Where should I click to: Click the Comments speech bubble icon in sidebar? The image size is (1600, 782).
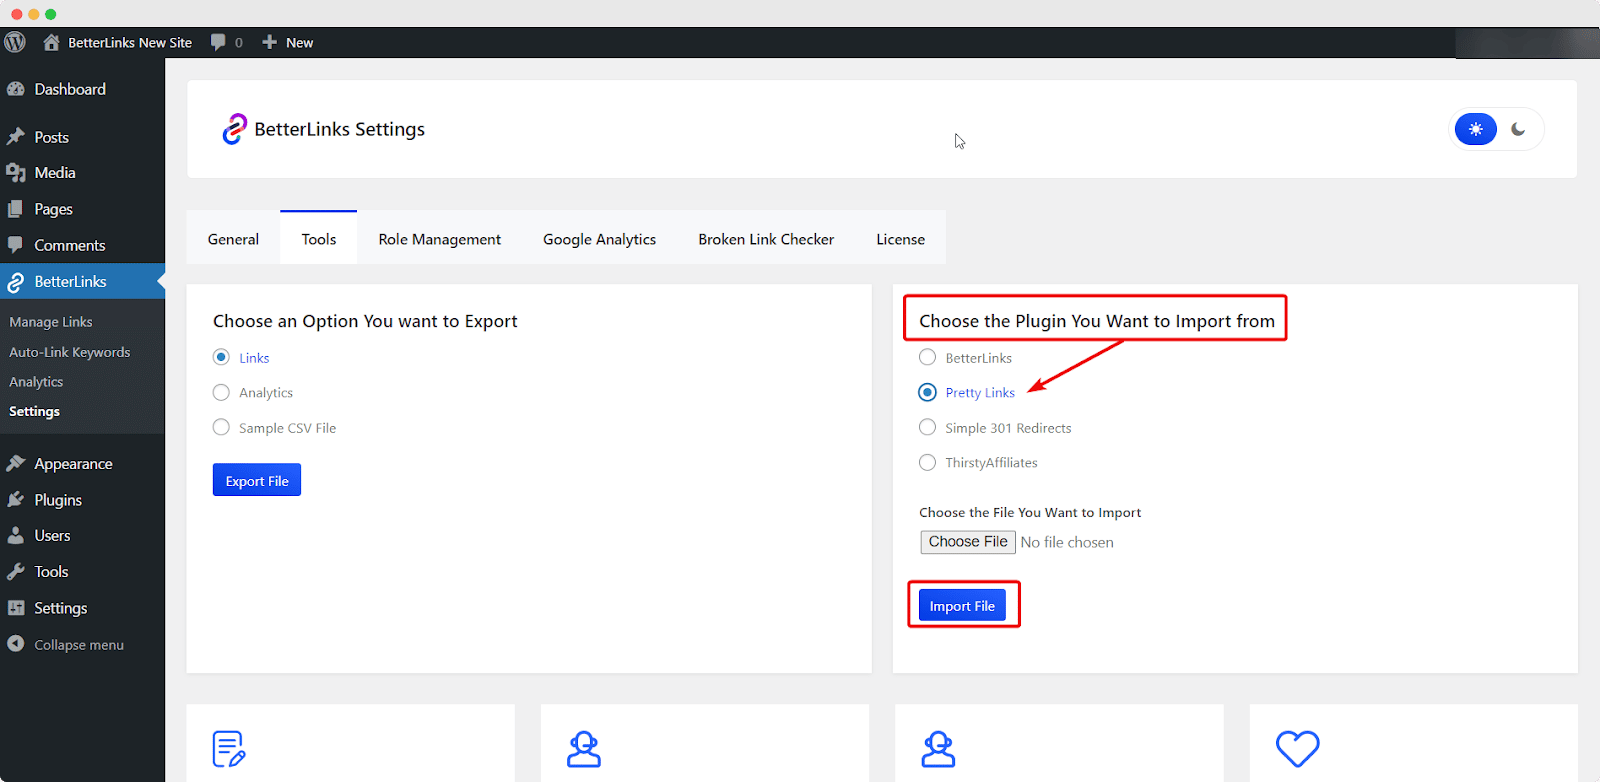point(16,245)
